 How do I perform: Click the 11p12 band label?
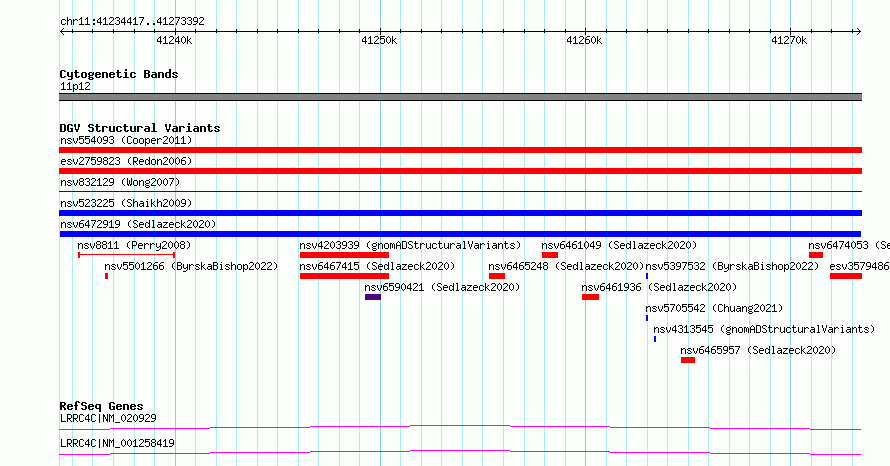(x=75, y=86)
